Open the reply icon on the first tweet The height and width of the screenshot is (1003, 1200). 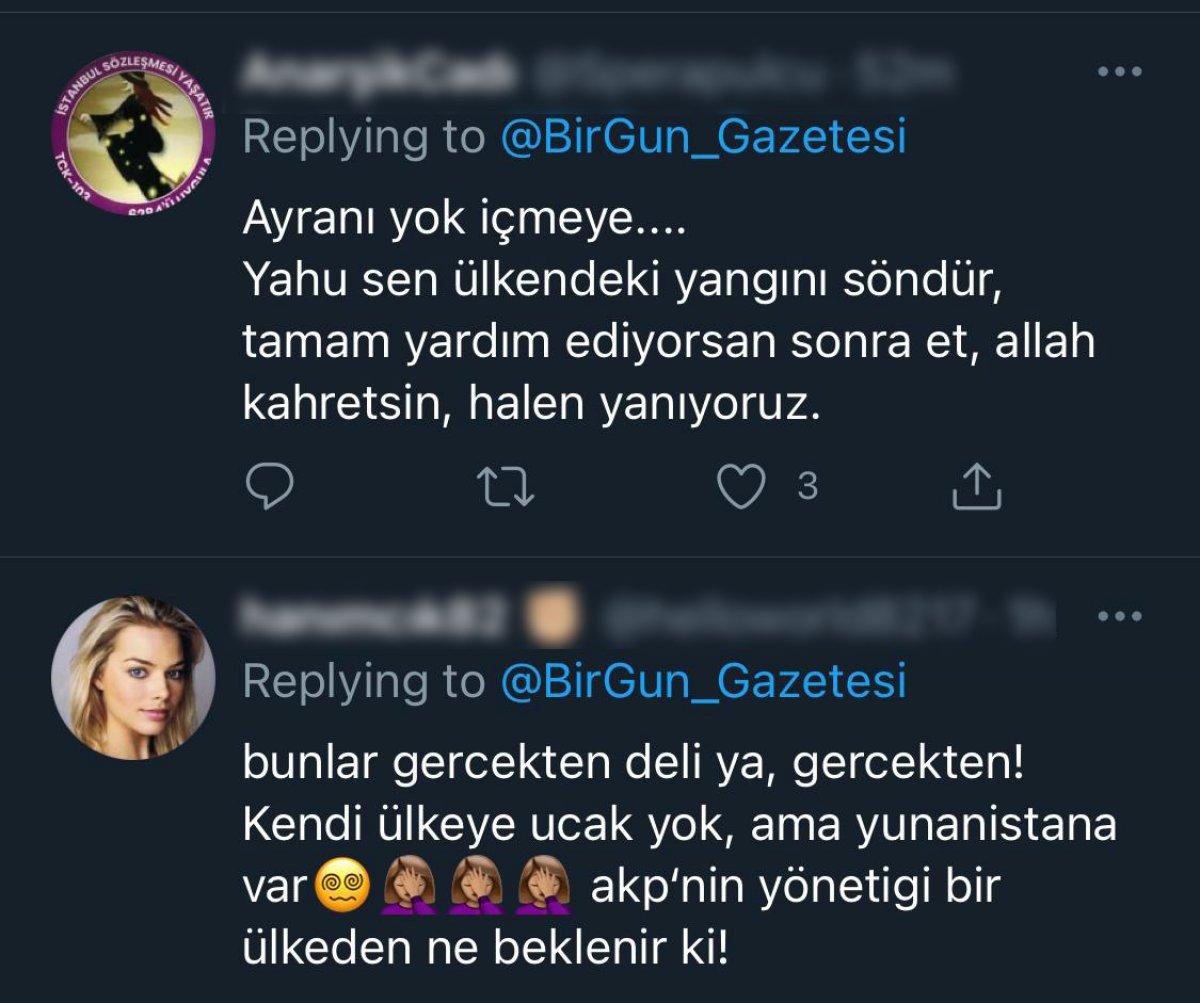(x=270, y=487)
